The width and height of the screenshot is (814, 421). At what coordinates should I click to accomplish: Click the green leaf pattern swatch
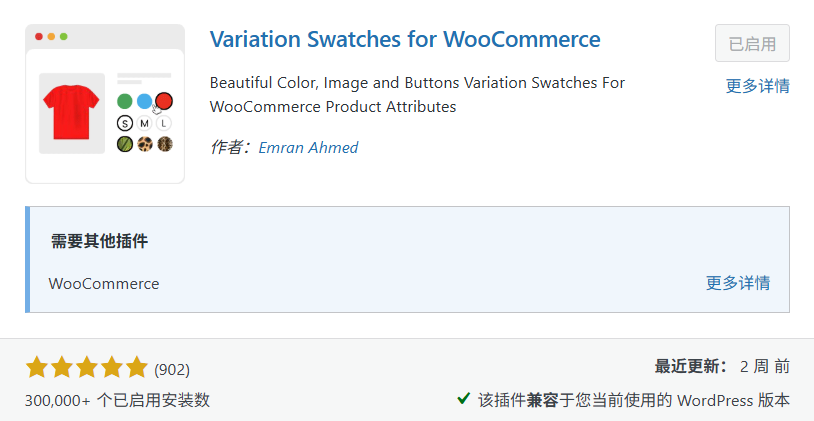pos(125,144)
